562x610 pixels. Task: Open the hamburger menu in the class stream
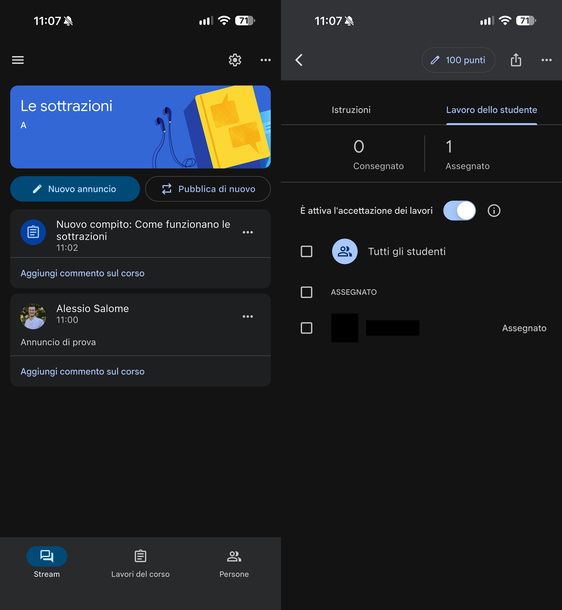point(18,60)
